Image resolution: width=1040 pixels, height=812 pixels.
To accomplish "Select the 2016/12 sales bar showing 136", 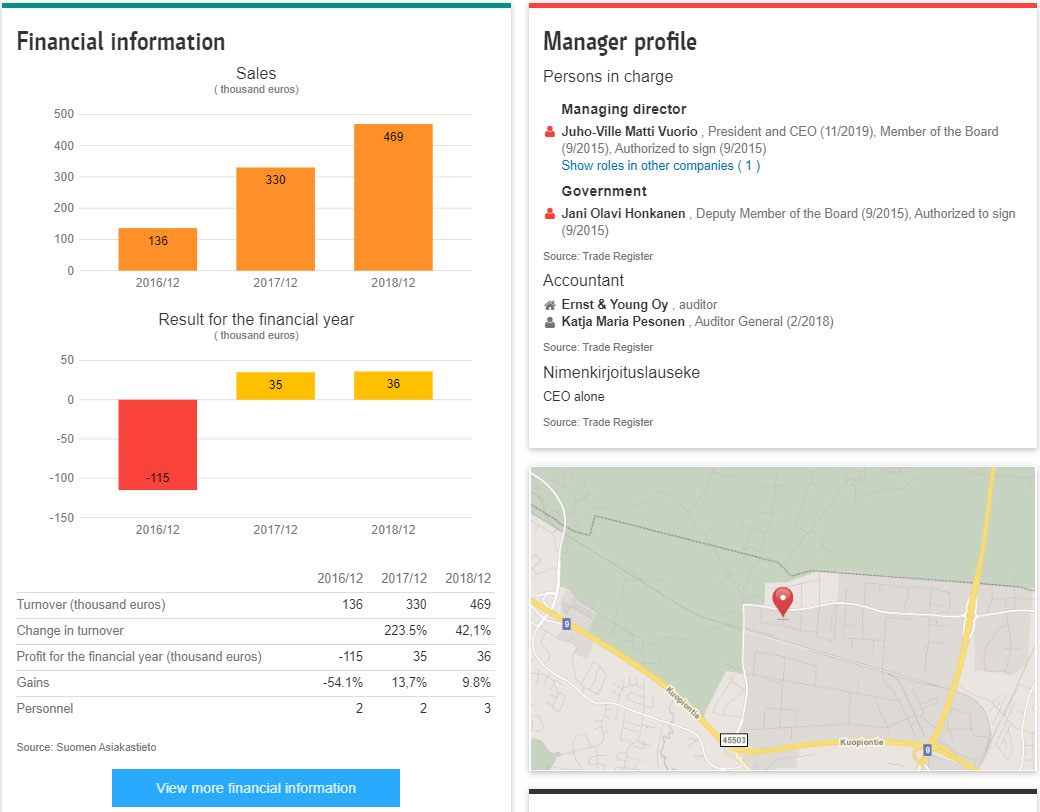I will pyautogui.click(x=158, y=249).
